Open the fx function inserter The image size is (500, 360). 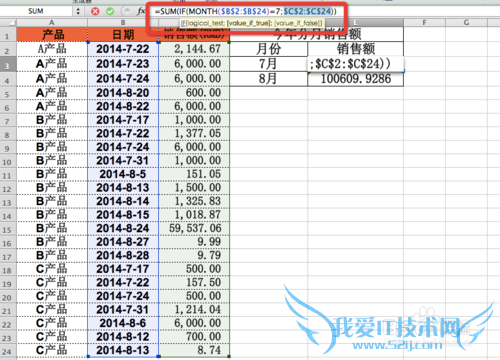pos(141,11)
